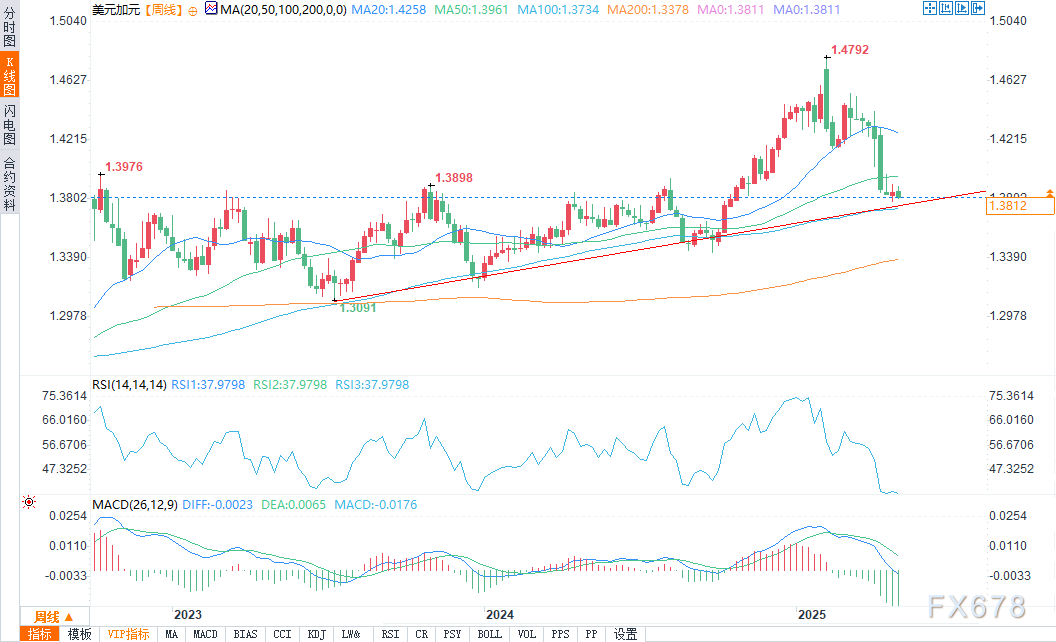
Task: Click the second chart layout icon at top right
Action: [x=945, y=9]
